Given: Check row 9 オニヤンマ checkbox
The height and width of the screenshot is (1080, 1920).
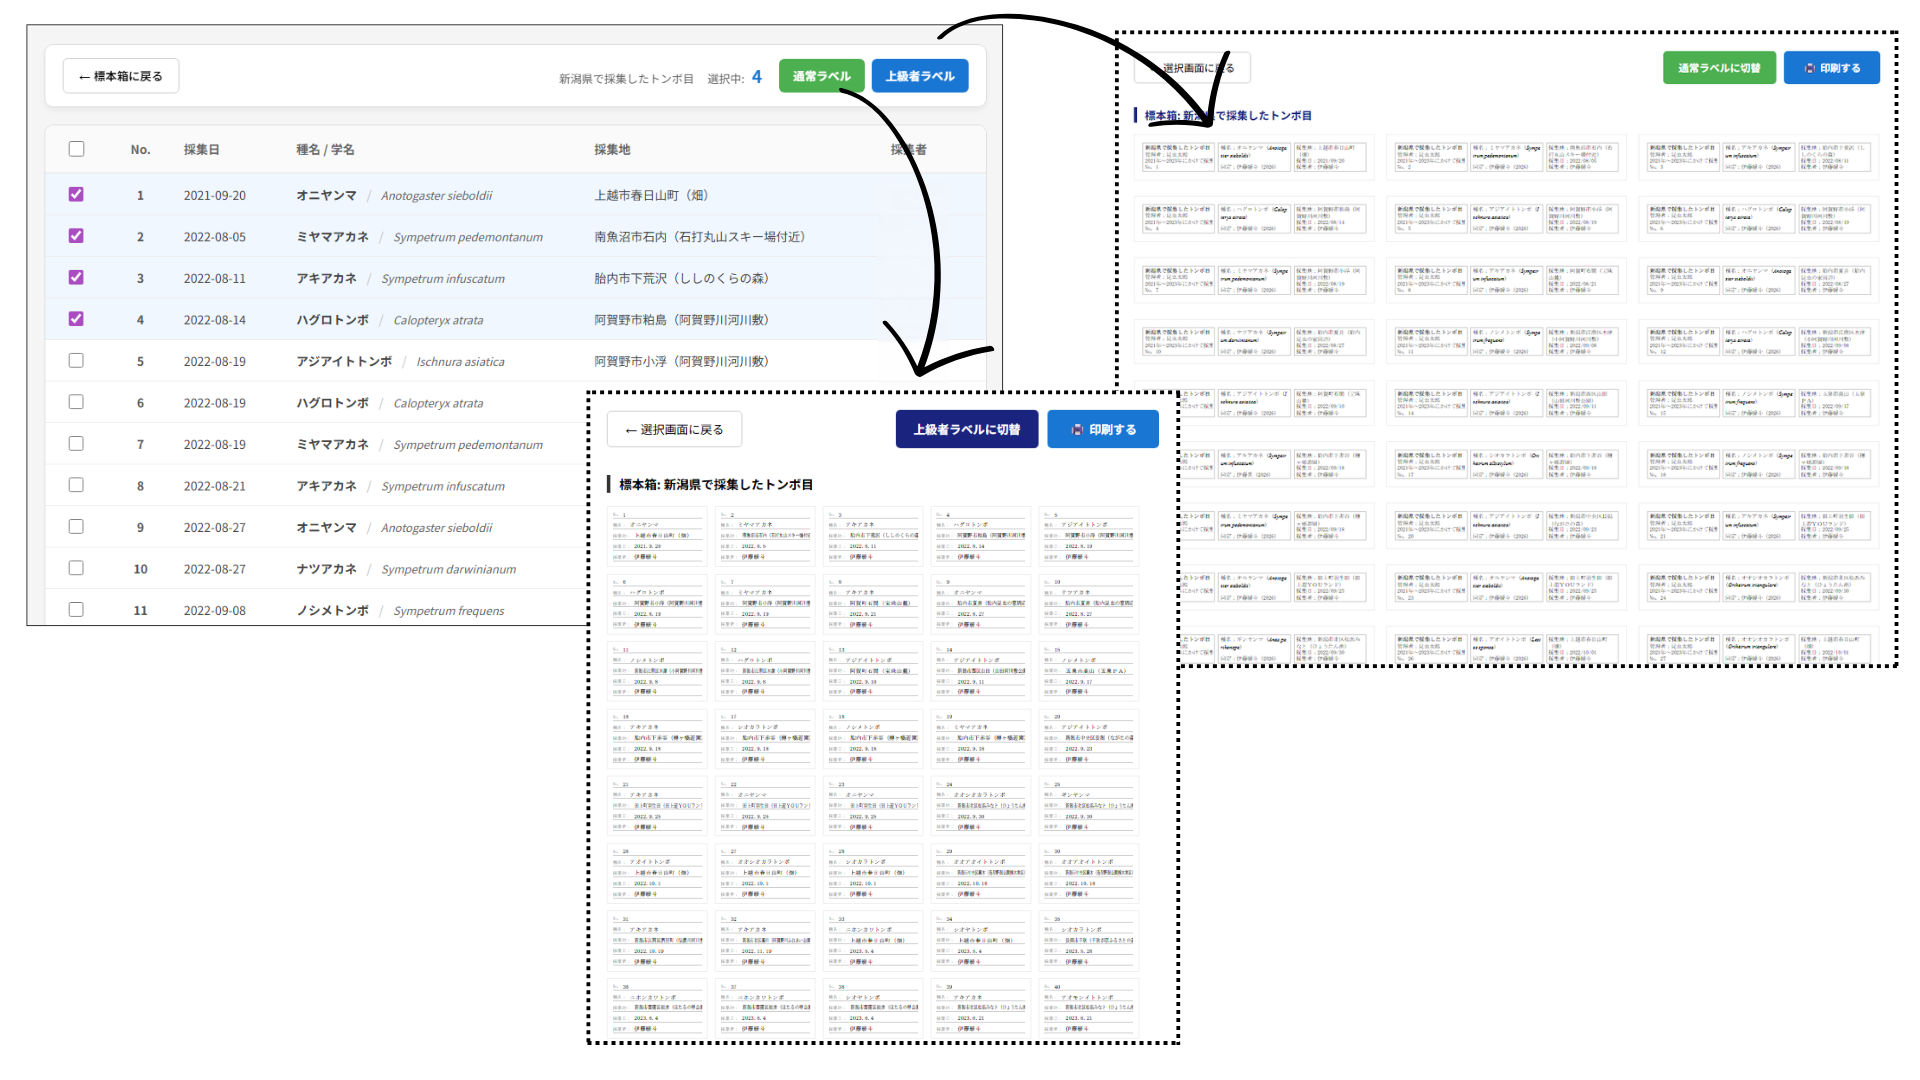Looking at the screenshot, I should pyautogui.click(x=76, y=527).
